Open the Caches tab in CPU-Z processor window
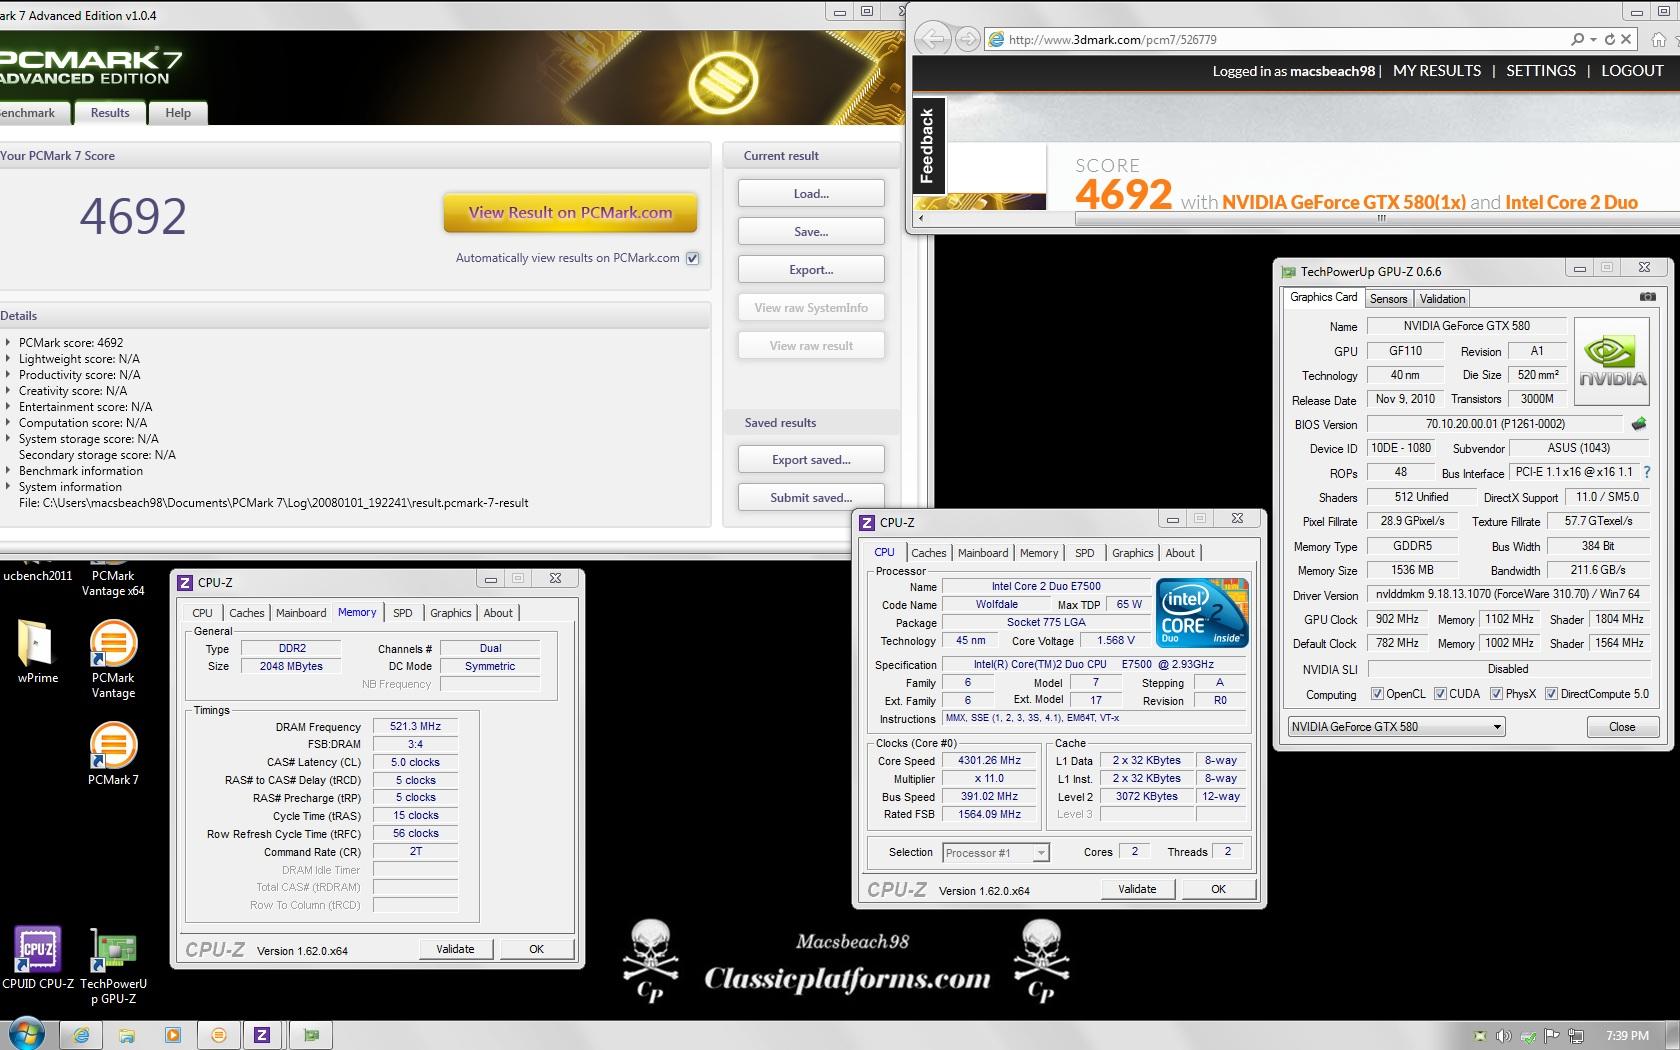 (928, 553)
